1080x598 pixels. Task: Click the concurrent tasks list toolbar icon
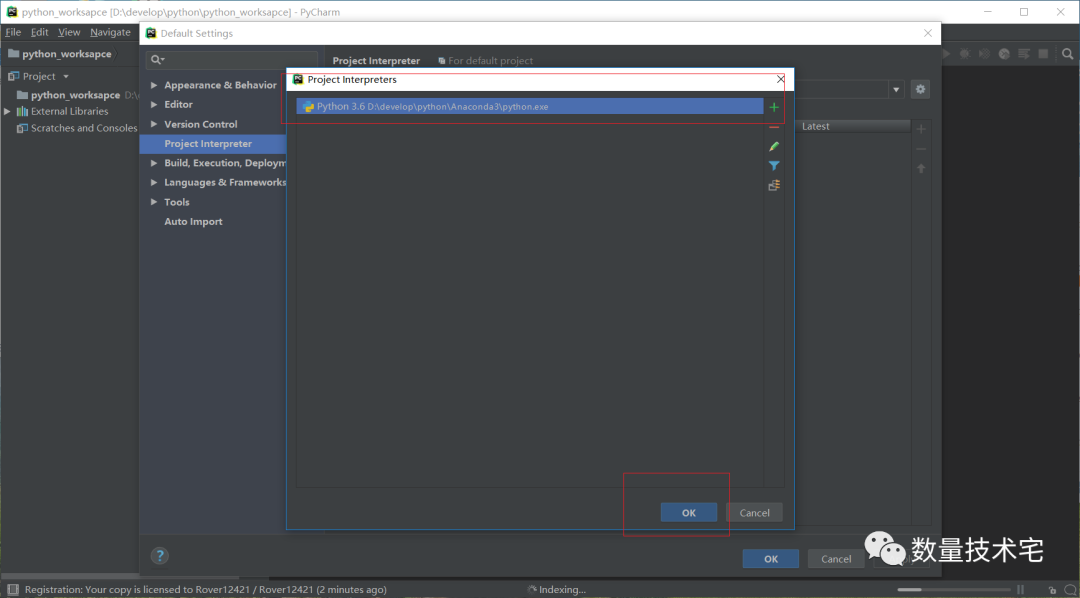tap(1024, 54)
